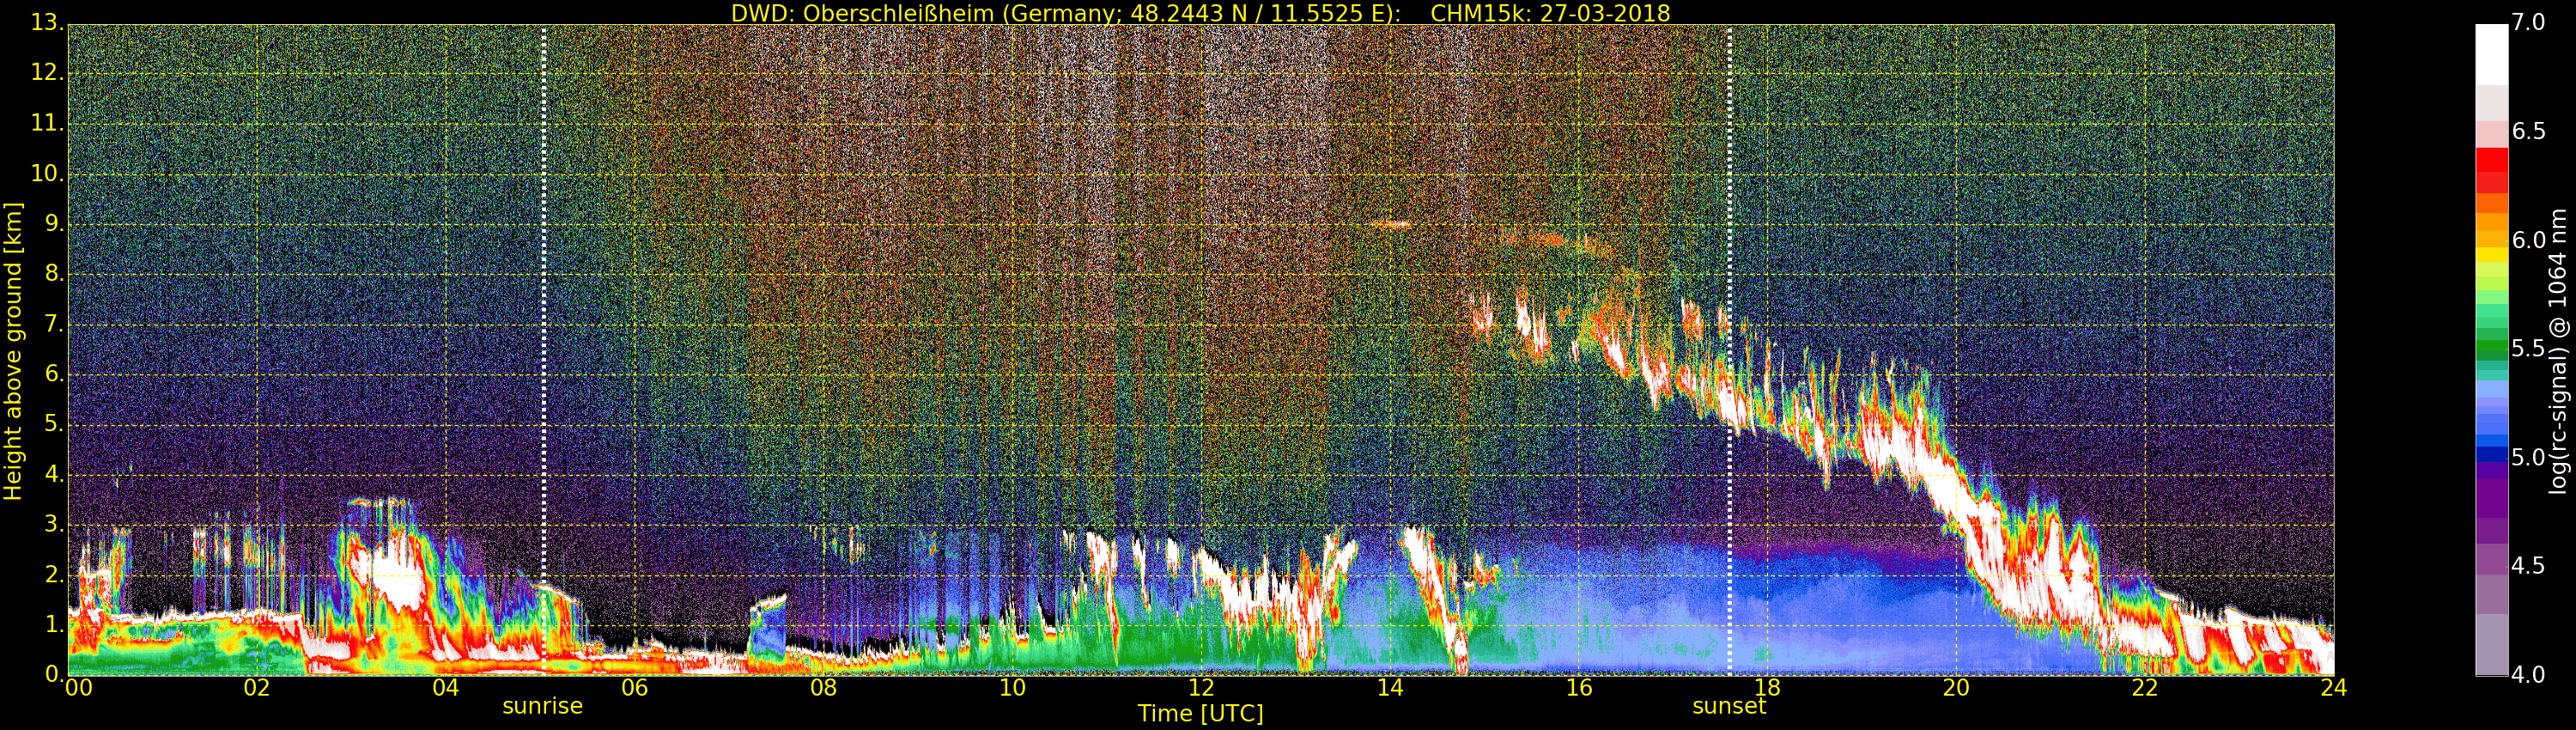
Task: Click the 4.0 tick label on the colorbar
Action: tap(2528, 675)
